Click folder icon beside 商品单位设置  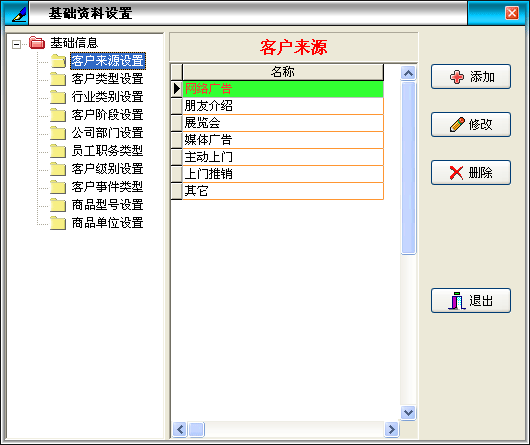tap(58, 223)
